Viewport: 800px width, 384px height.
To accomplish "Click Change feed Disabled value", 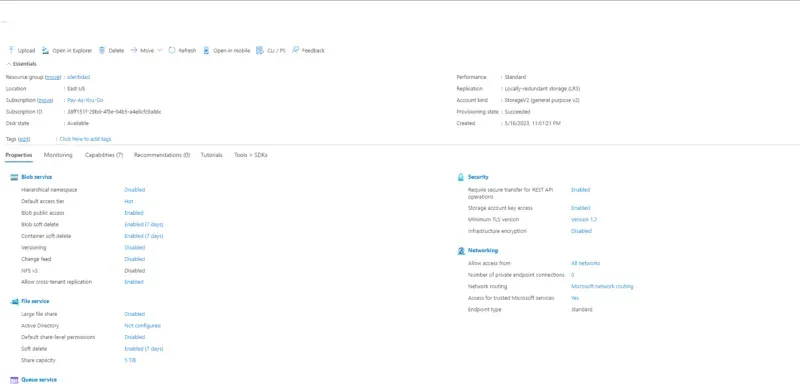I will (x=135, y=259).
